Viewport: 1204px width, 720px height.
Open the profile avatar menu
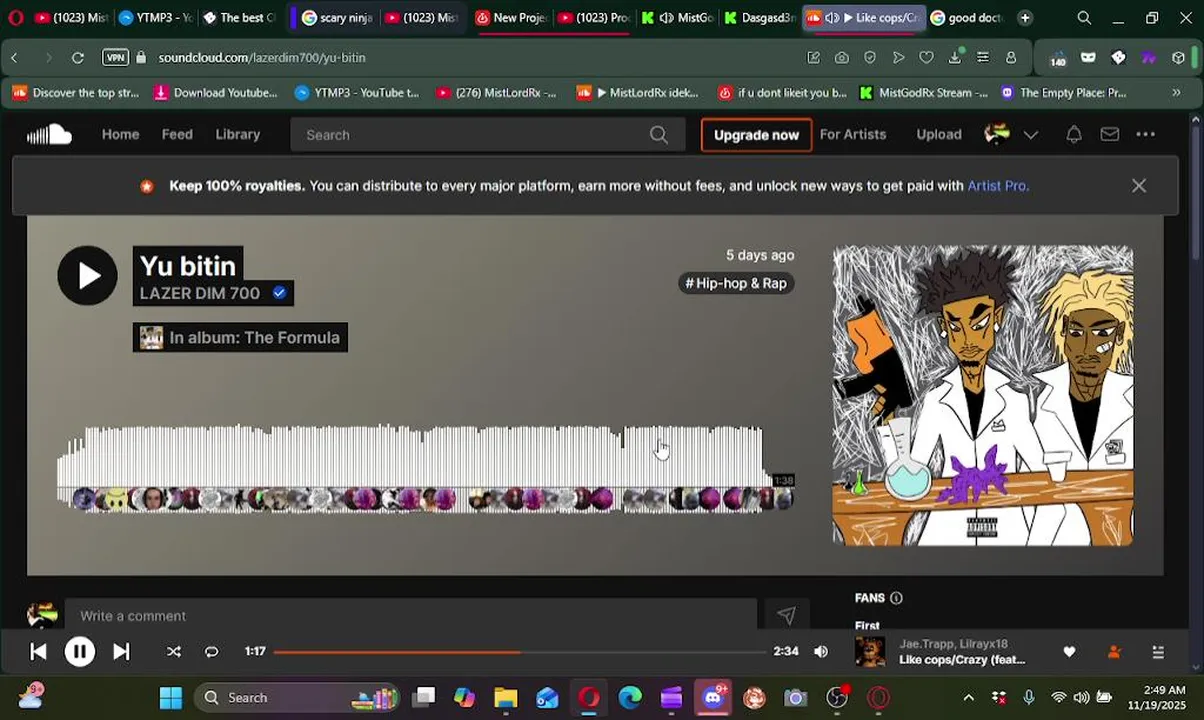(997, 134)
